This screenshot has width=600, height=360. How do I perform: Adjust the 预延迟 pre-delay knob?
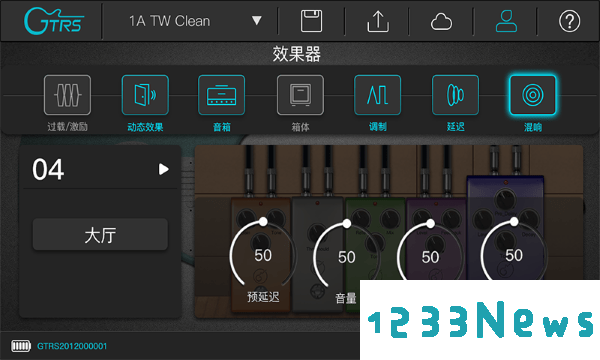[263, 252]
